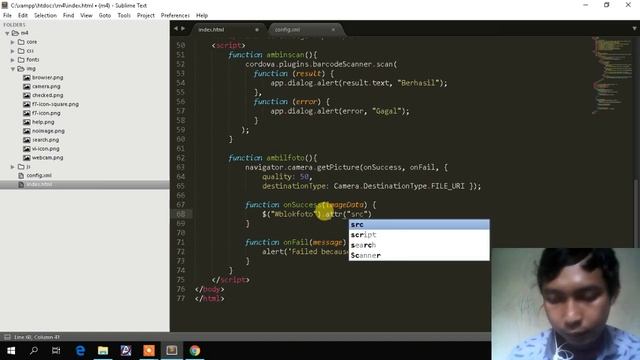This screenshot has width=640, height=360.
Task: Open Task View in taskbar
Action: click(x=56, y=351)
